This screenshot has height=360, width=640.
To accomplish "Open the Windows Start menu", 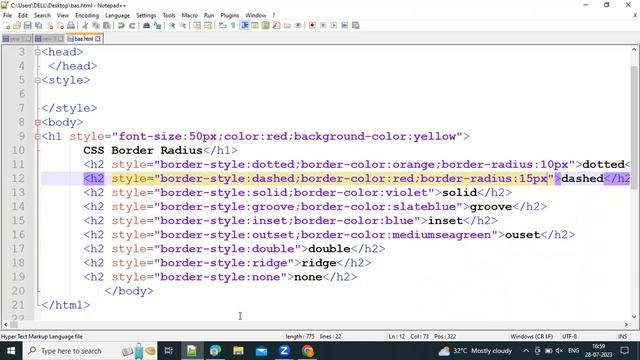I will pos(11,351).
